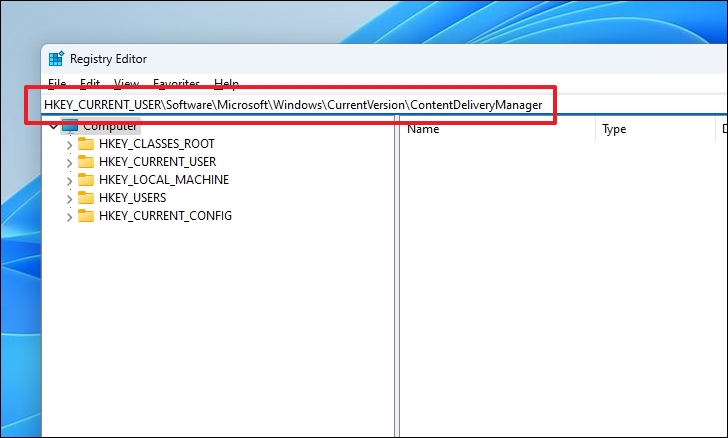Click the HKEY_CLASSES_ROOT folder icon
The image size is (728, 438).
[x=86, y=144]
